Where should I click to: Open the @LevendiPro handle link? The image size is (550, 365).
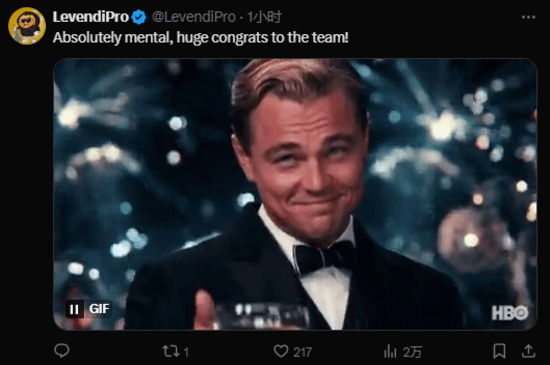click(x=194, y=17)
